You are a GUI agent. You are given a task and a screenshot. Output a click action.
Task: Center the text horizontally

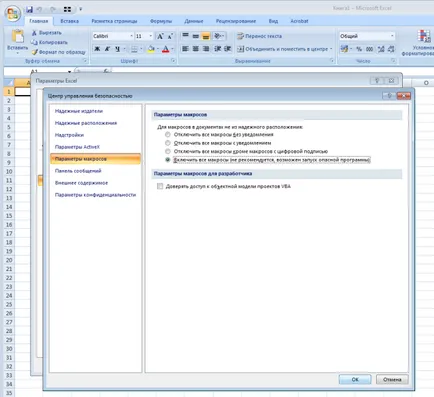[196, 49]
